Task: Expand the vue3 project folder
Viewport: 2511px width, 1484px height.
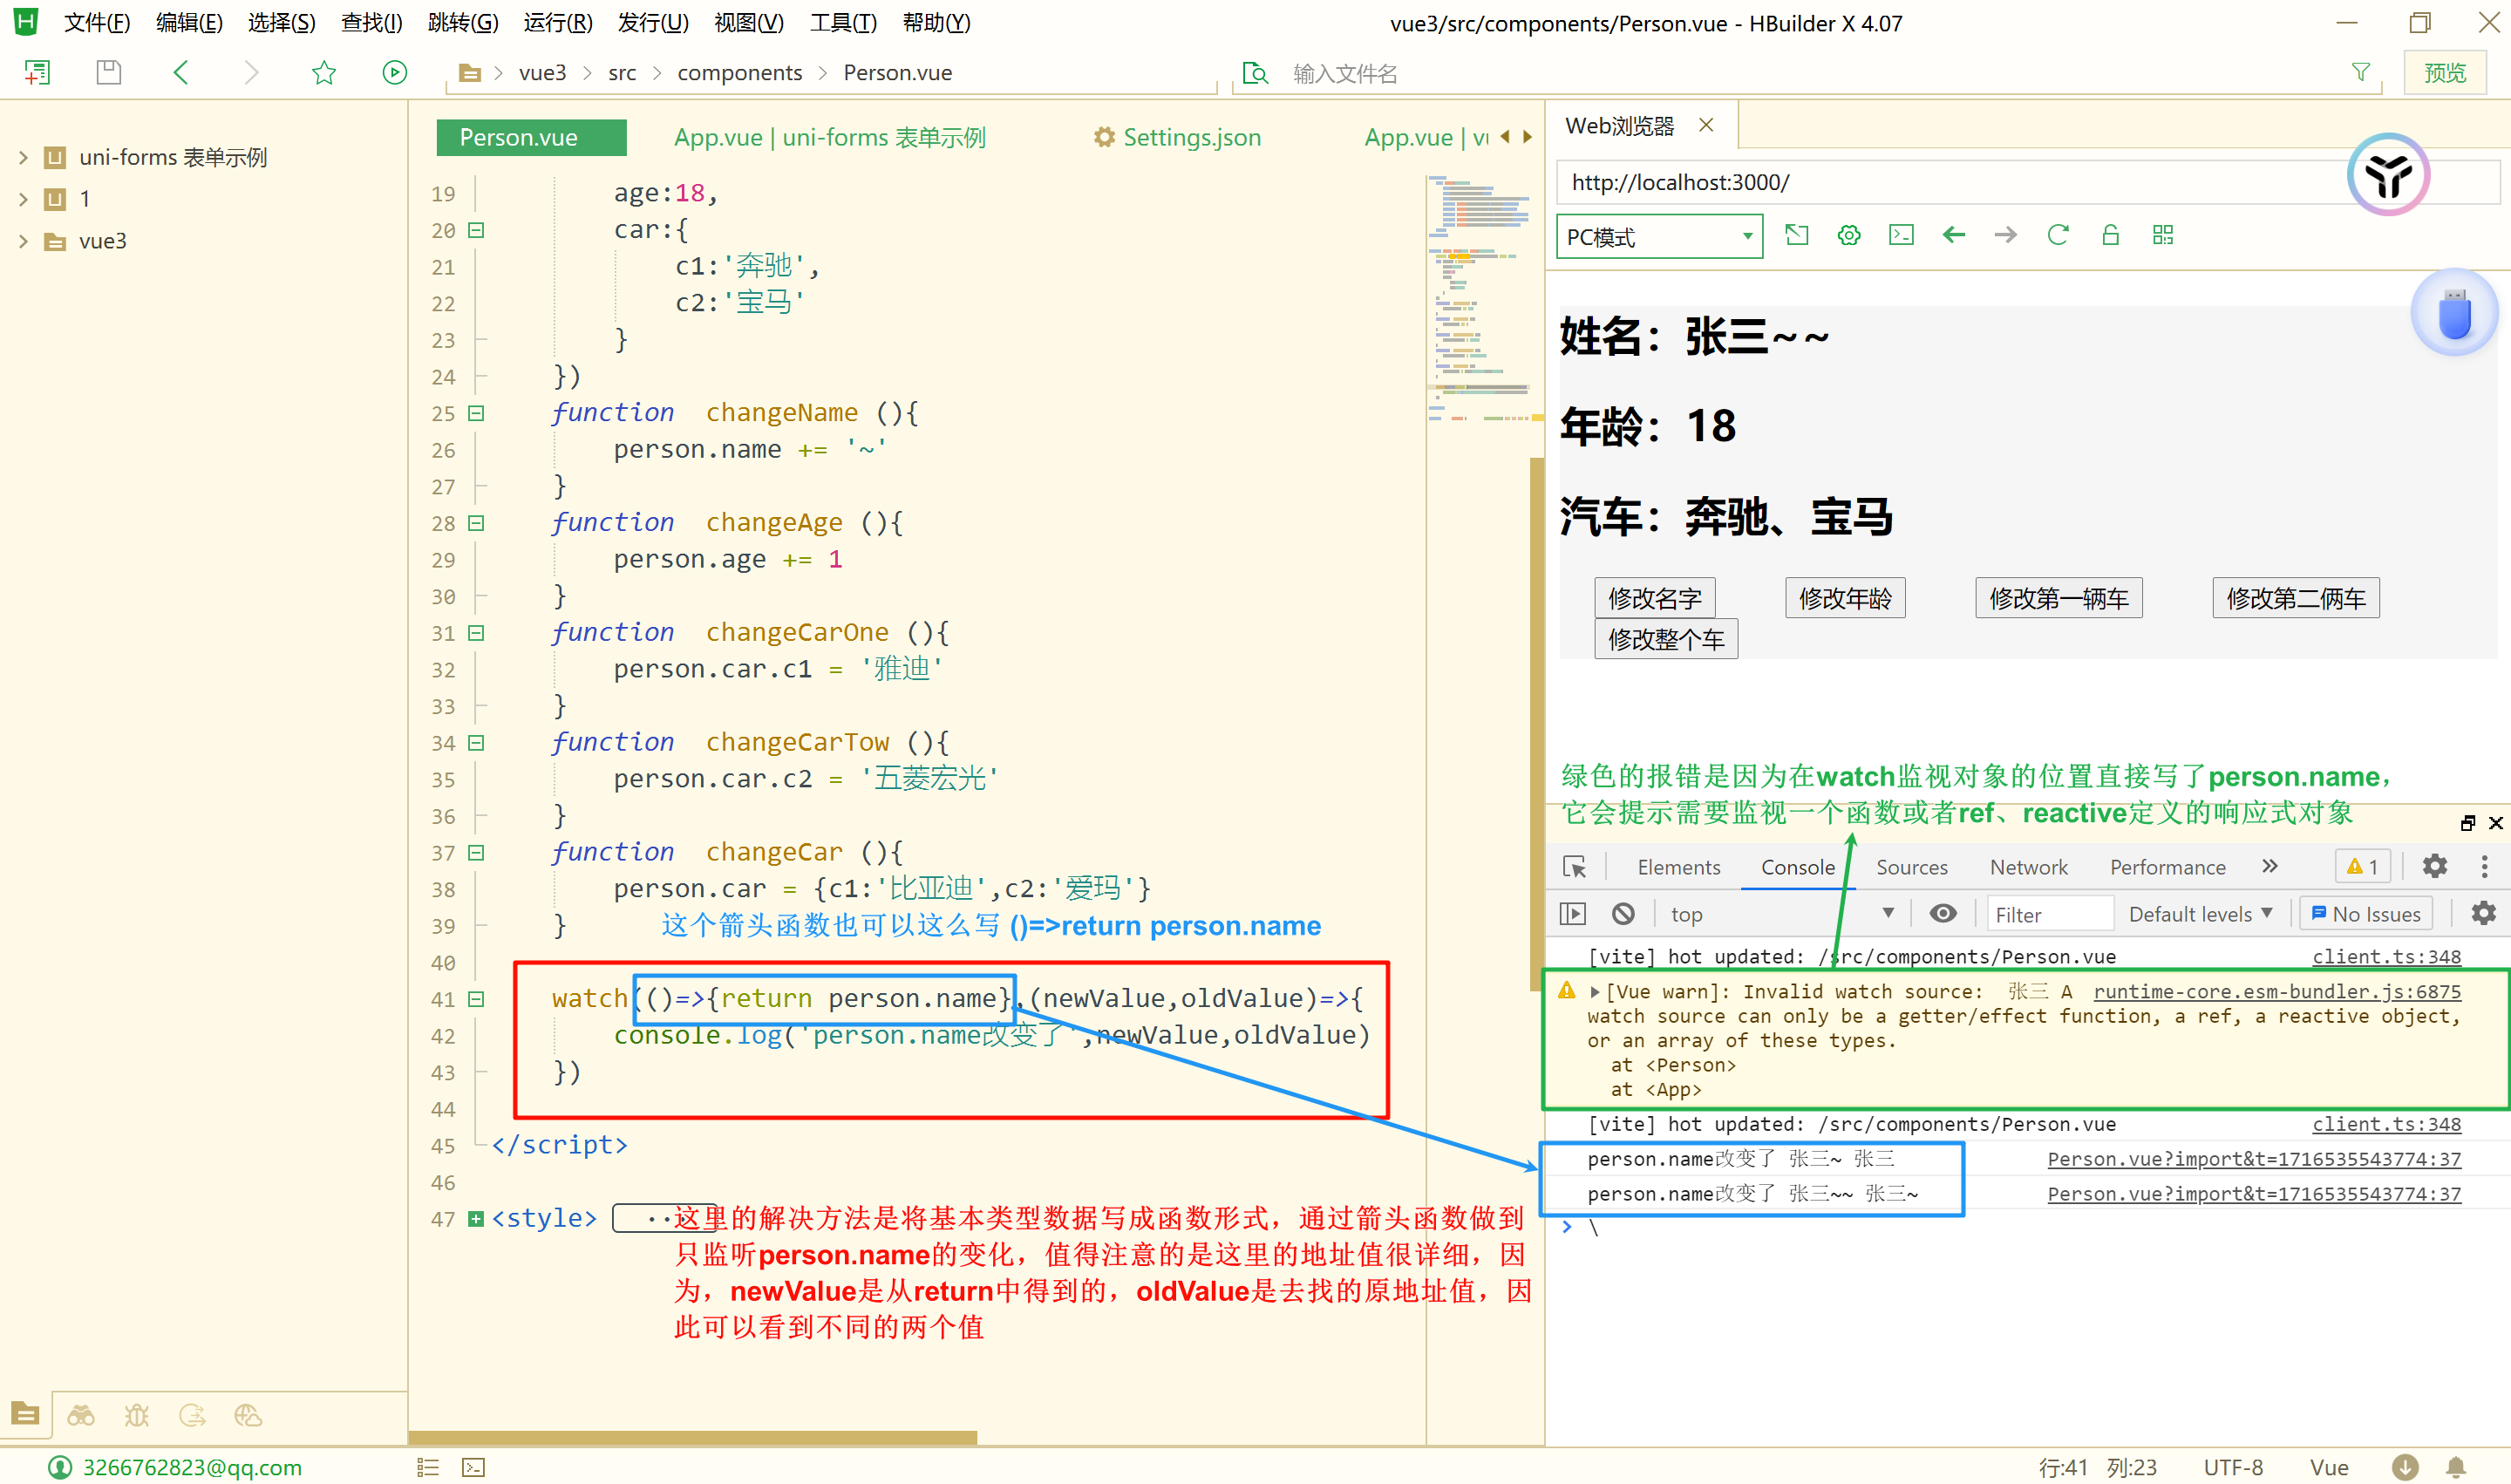Action: [23, 241]
